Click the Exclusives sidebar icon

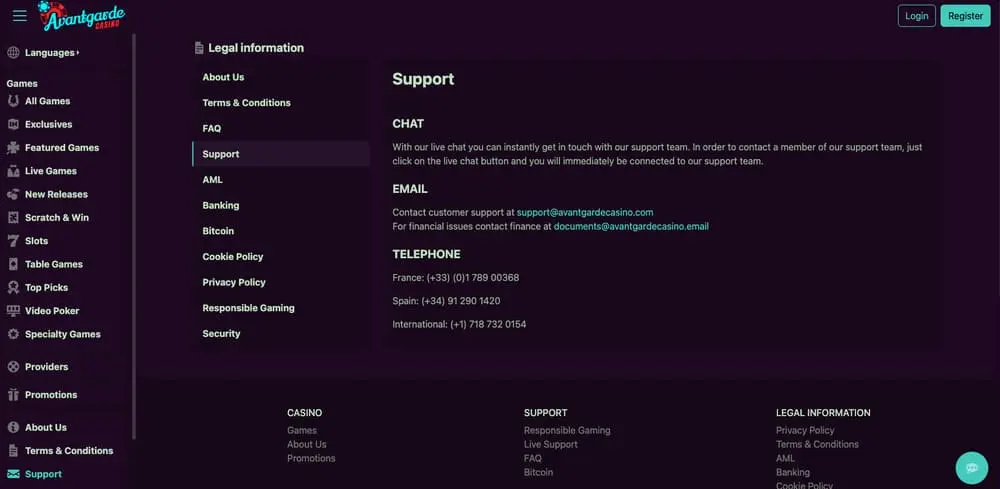click(13, 124)
